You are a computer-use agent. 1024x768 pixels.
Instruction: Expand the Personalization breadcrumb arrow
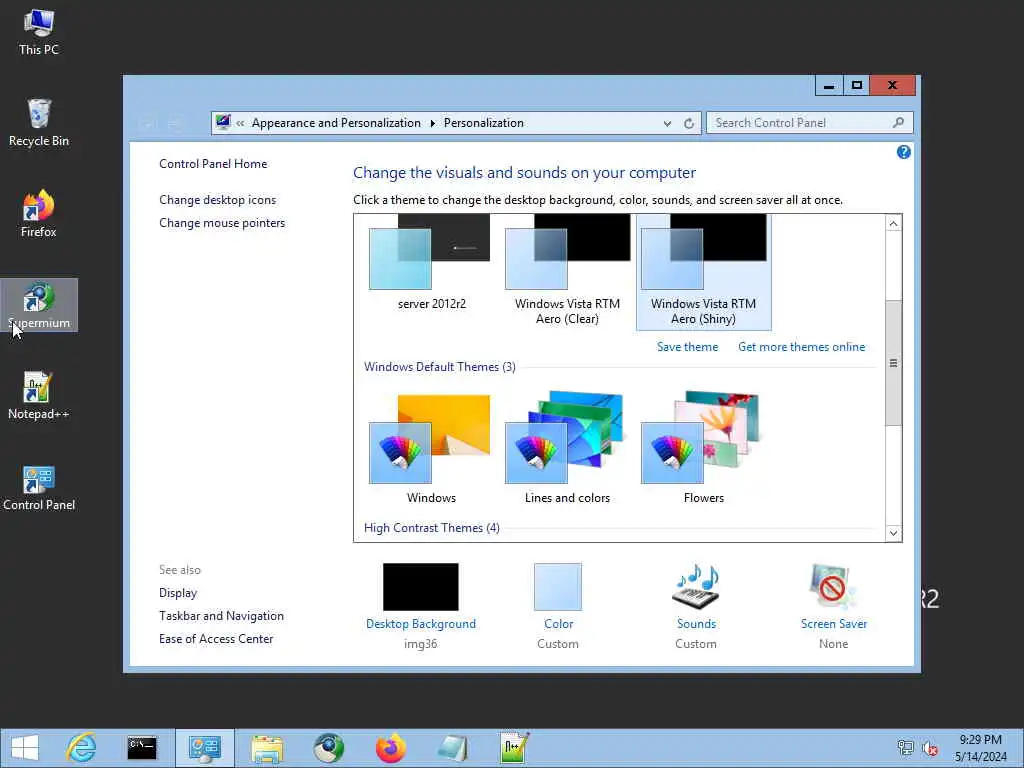(432, 123)
